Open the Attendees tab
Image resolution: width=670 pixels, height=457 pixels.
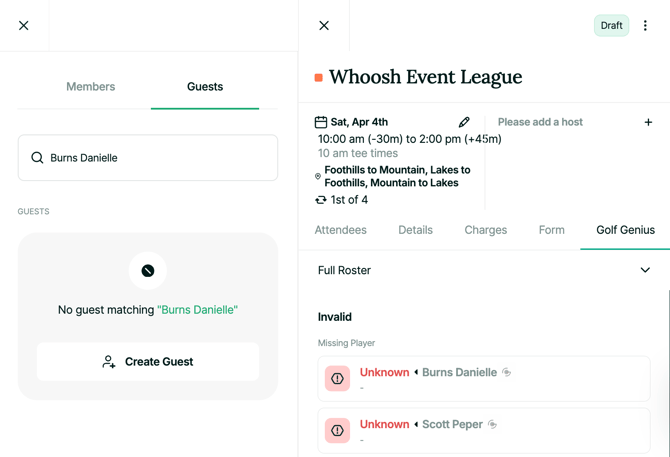(340, 230)
